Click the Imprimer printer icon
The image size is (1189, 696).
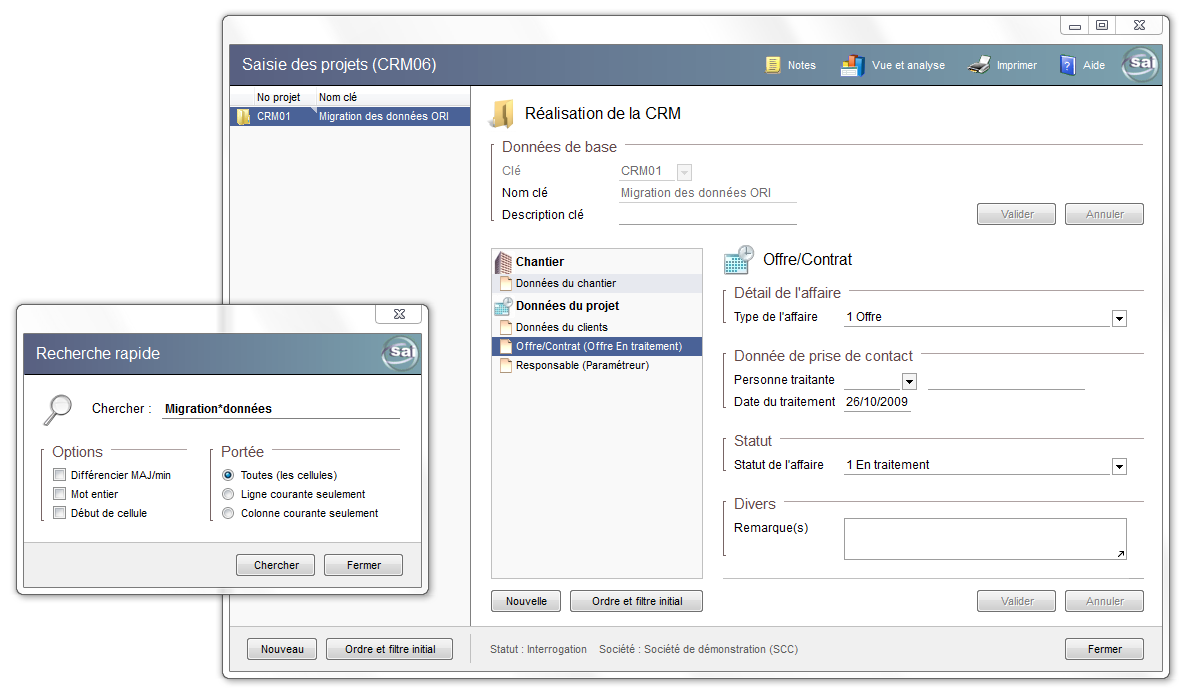click(978, 66)
